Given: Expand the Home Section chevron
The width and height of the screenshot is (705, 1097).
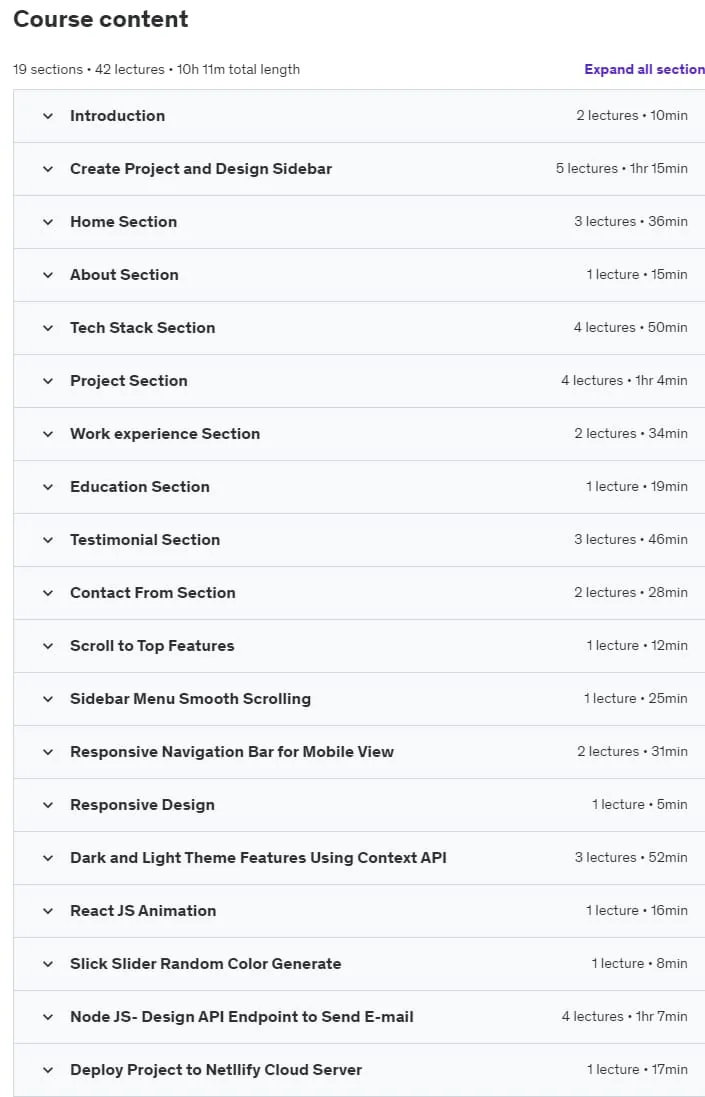Looking at the screenshot, I should [48, 222].
